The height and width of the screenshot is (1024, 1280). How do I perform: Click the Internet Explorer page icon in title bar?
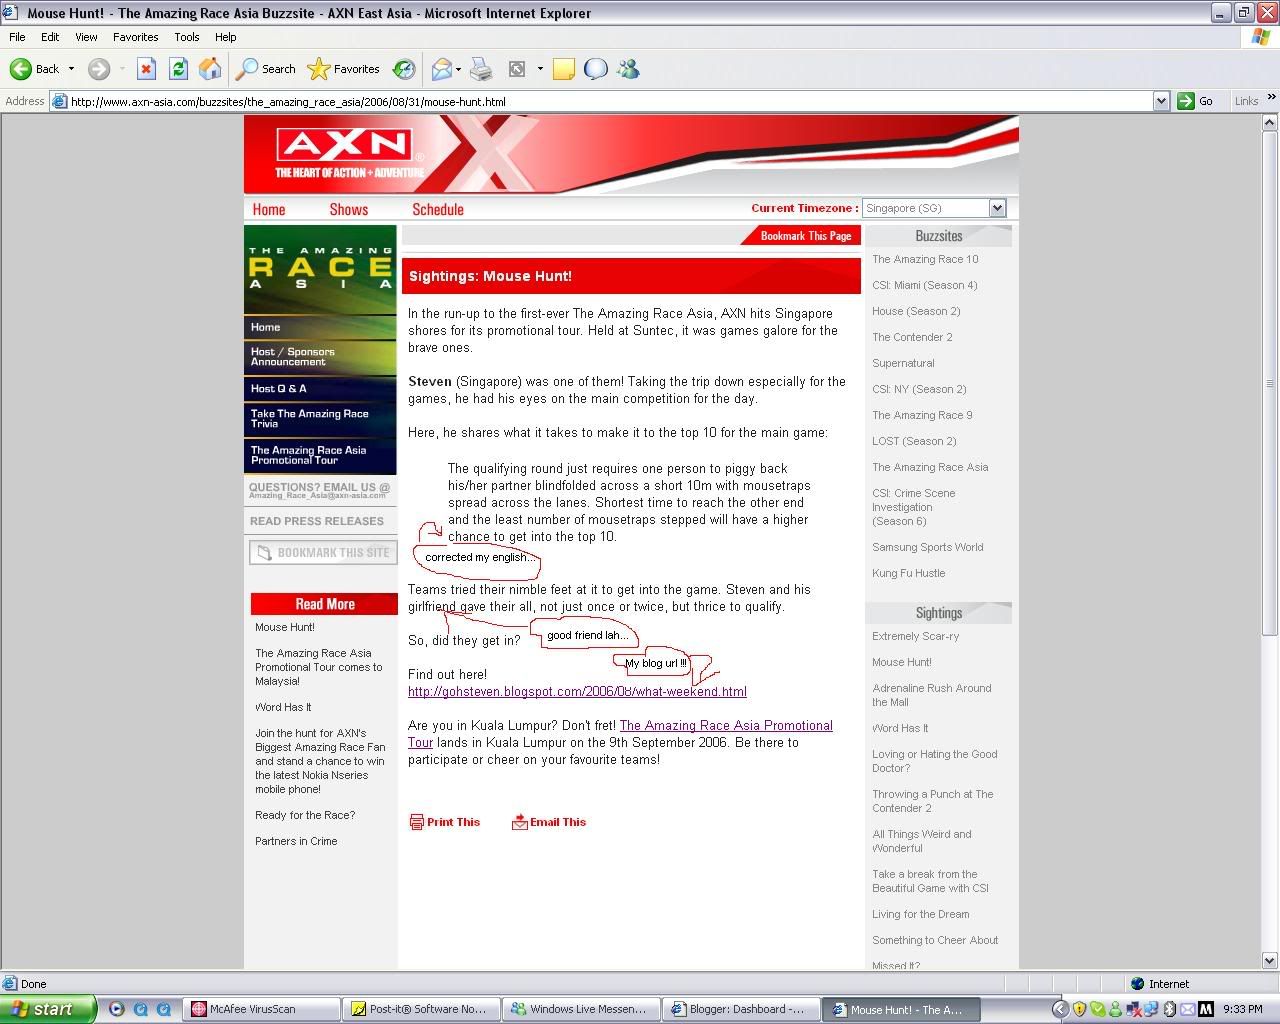[x=11, y=13]
